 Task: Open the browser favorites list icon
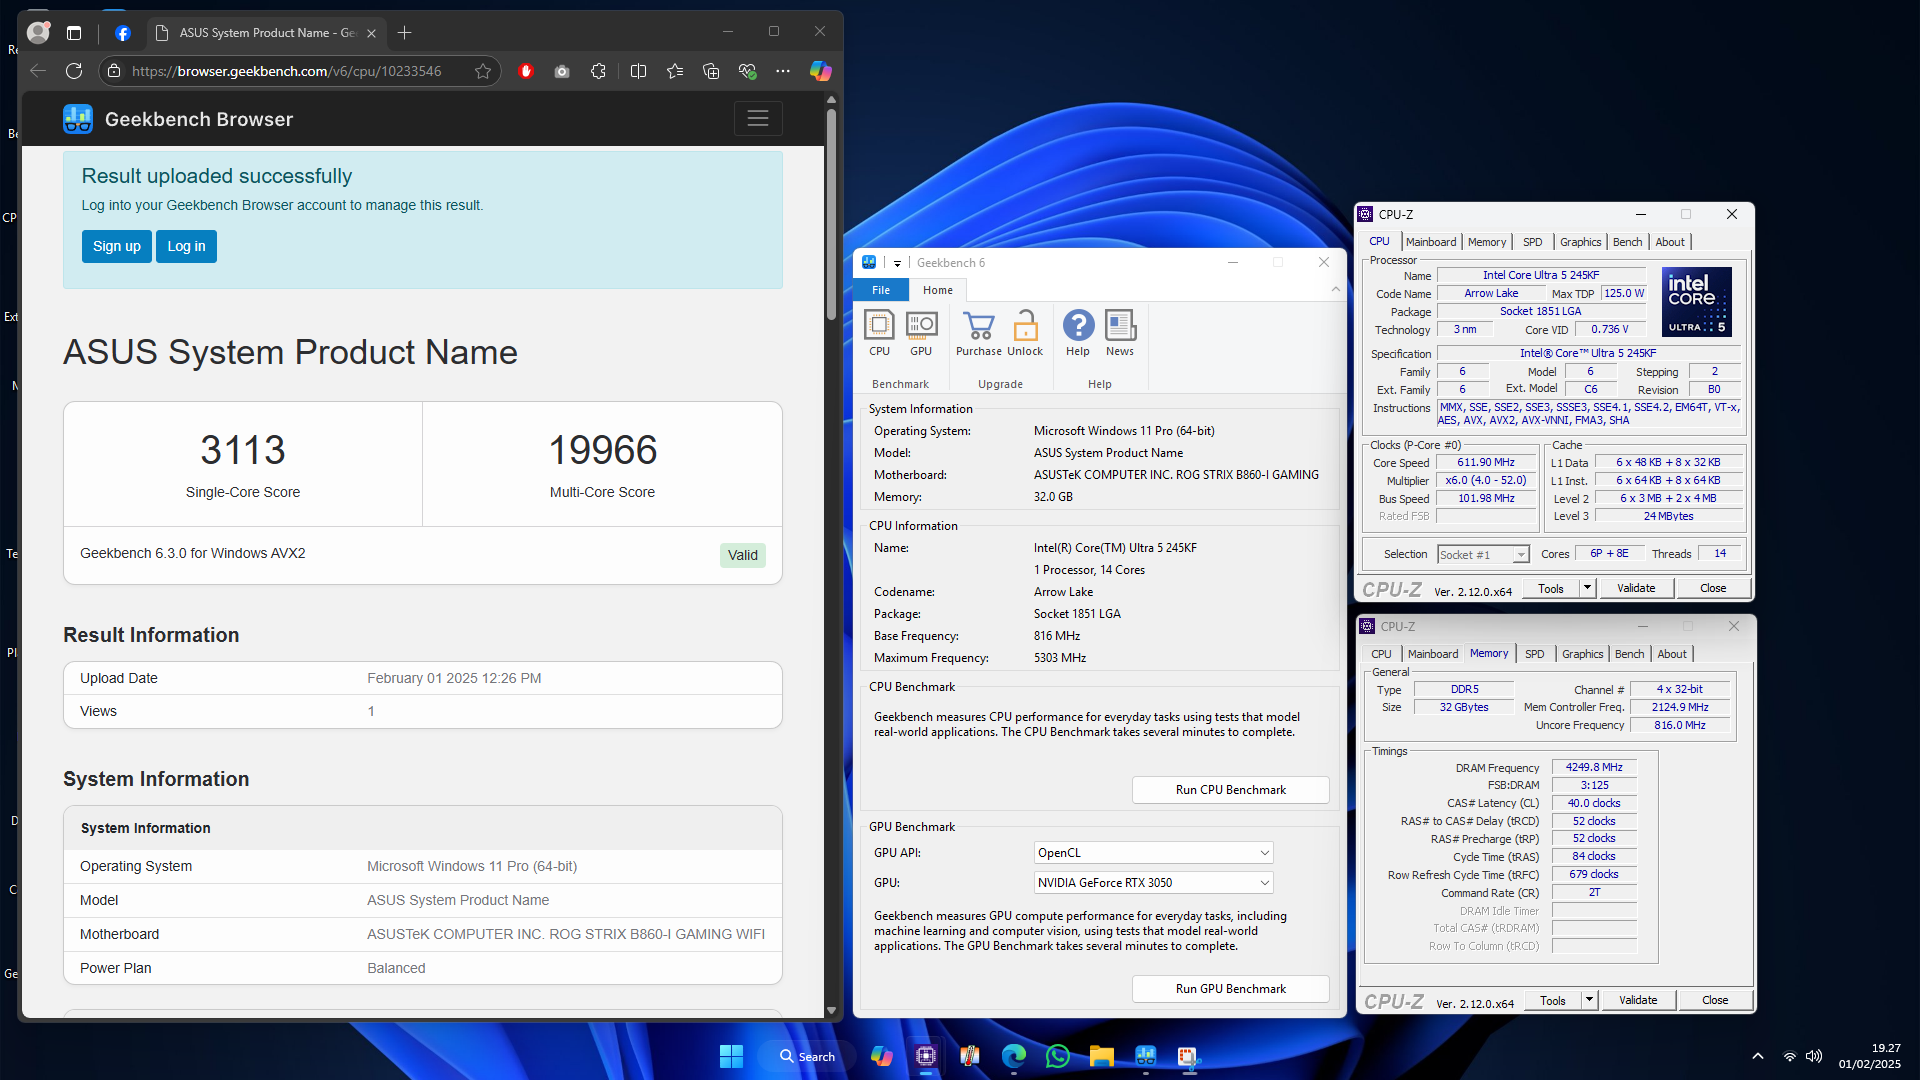click(x=675, y=71)
